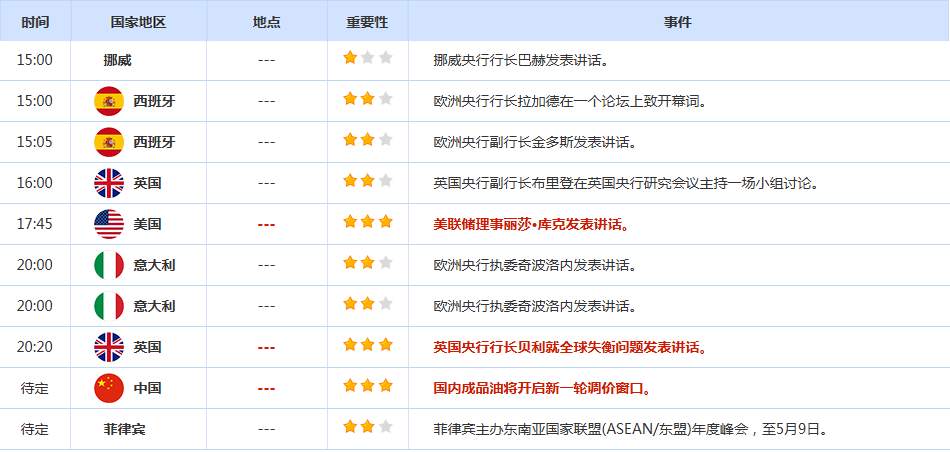
Task: Click the one-star rating in the 挪威 row
Action: [368, 58]
